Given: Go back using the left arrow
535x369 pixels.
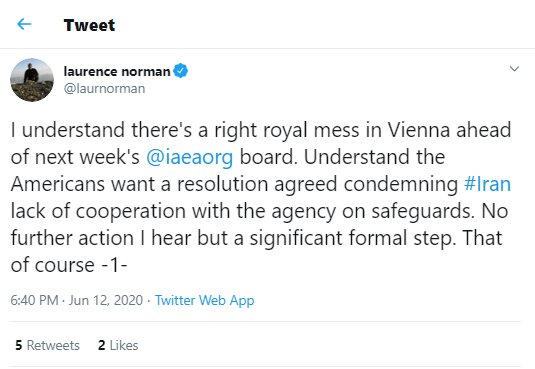Looking at the screenshot, I should [x=24, y=24].
